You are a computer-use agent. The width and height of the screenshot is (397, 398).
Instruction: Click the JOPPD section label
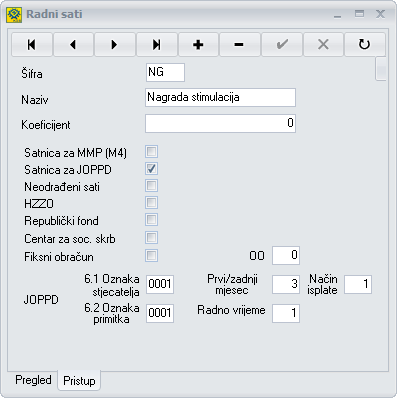(x=41, y=300)
